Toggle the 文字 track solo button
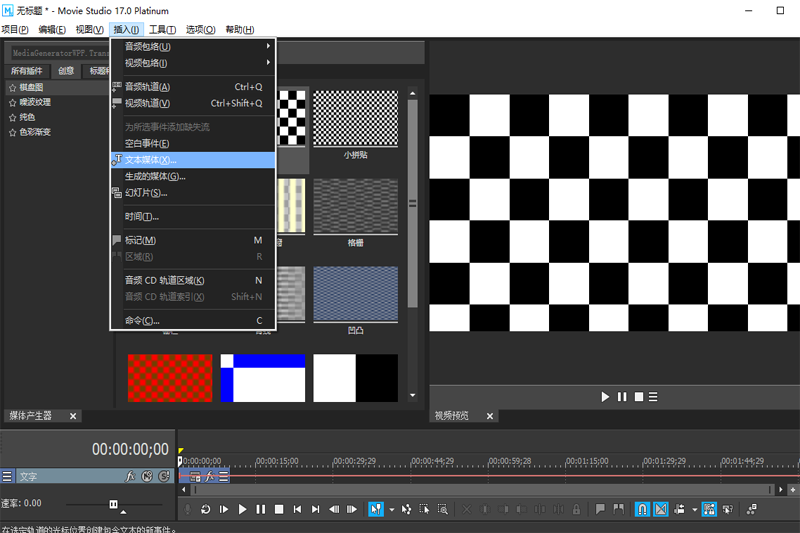 click(164, 477)
